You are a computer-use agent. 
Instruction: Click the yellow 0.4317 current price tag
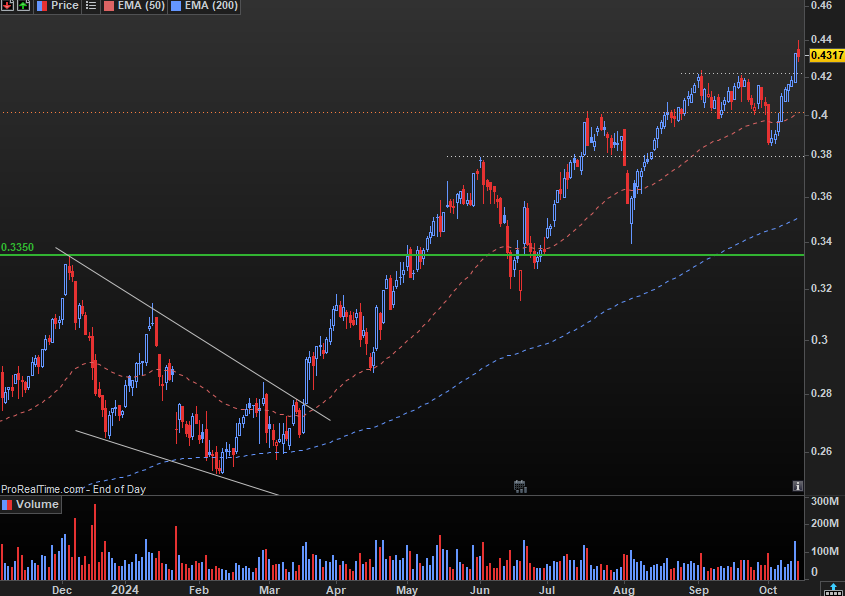[x=827, y=55]
